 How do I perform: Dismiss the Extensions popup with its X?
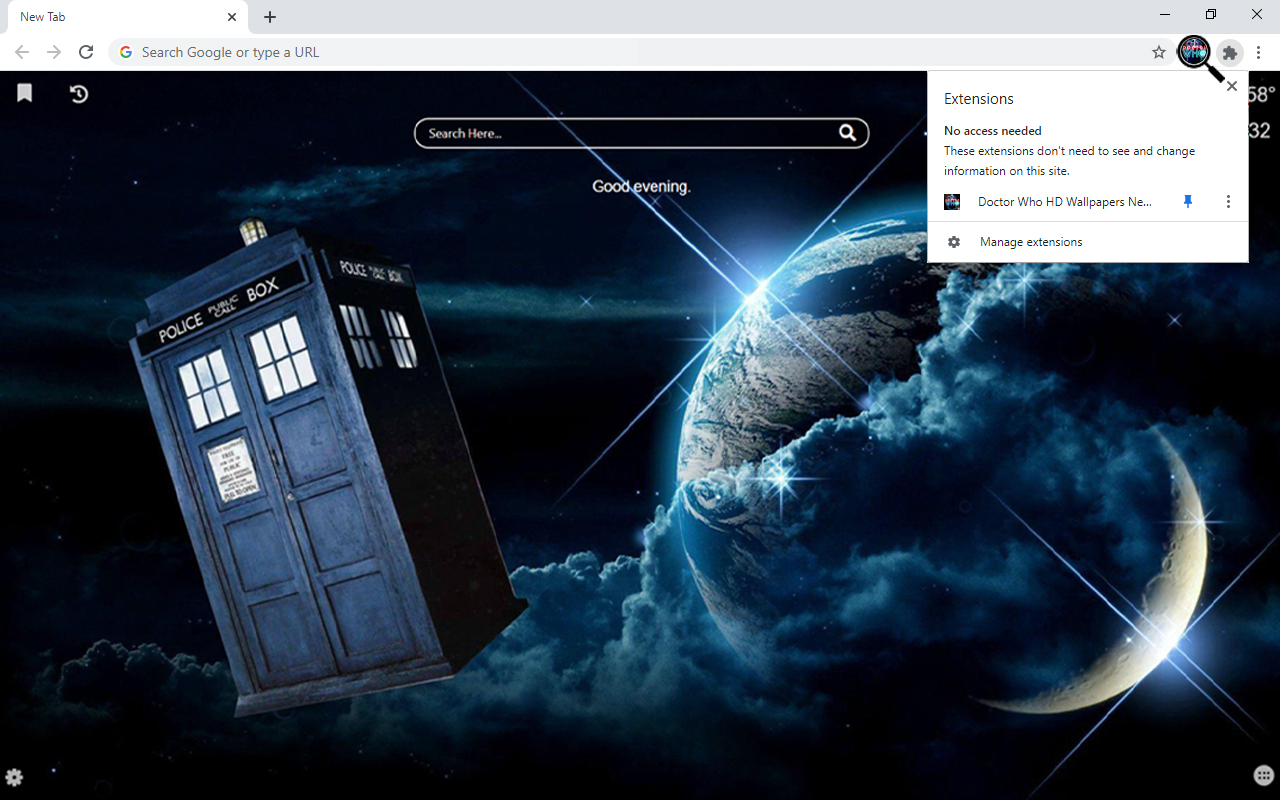tap(1231, 86)
